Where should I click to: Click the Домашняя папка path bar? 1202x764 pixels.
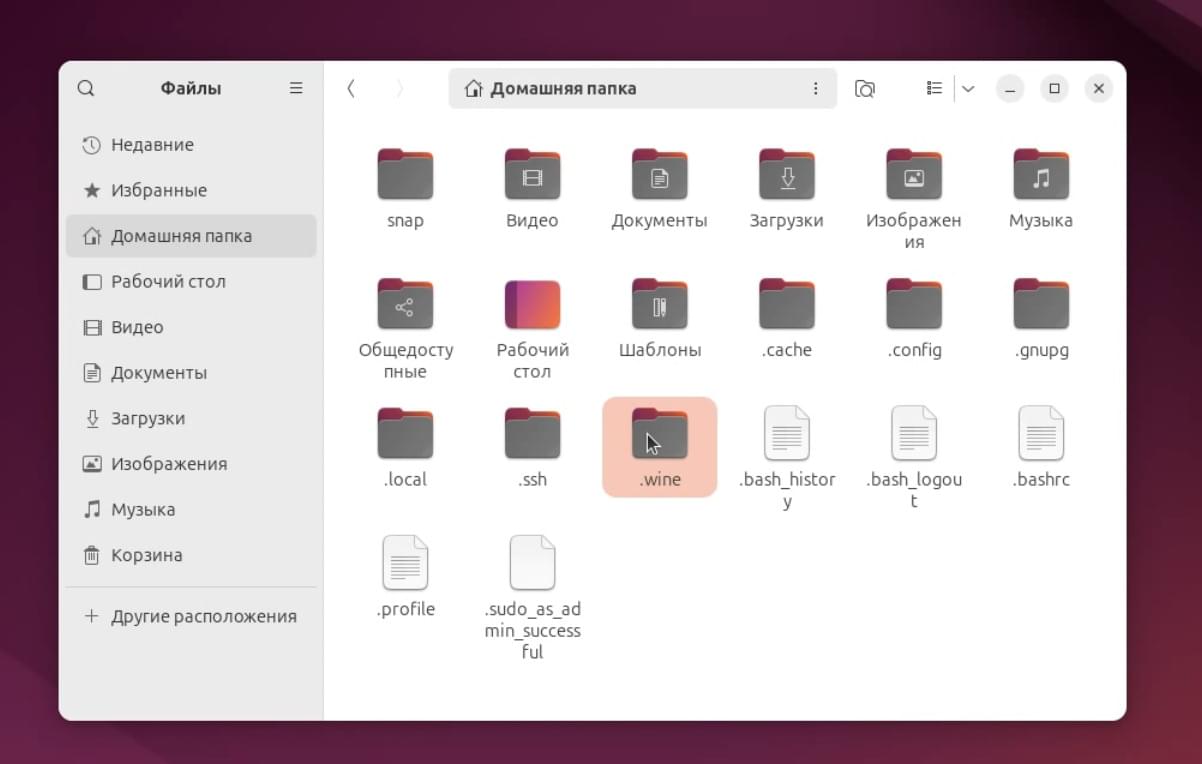pos(642,88)
